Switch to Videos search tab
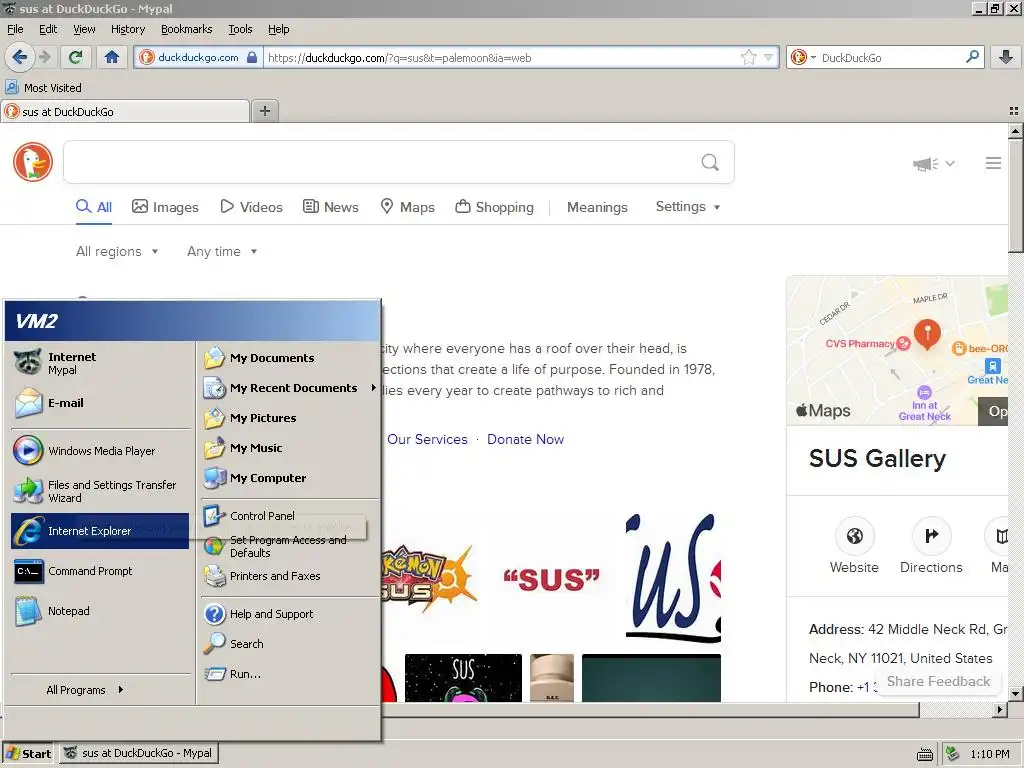Screen dimensions: 1024x768 (251, 207)
